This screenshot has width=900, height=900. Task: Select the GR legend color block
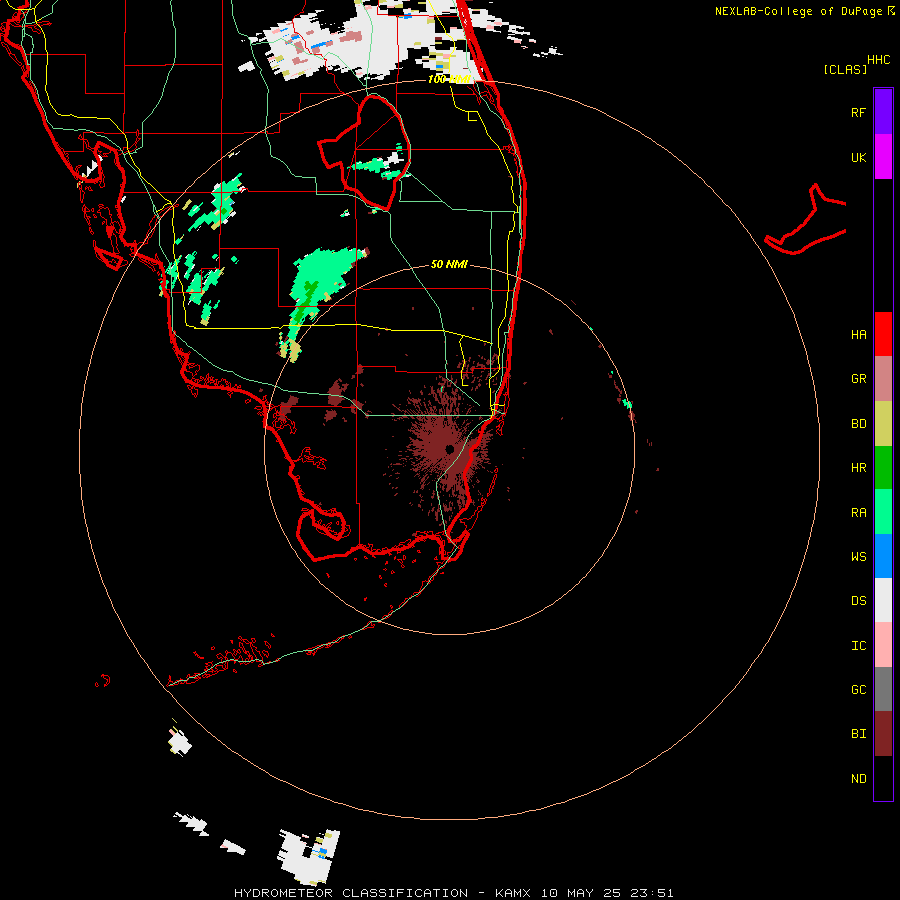883,379
